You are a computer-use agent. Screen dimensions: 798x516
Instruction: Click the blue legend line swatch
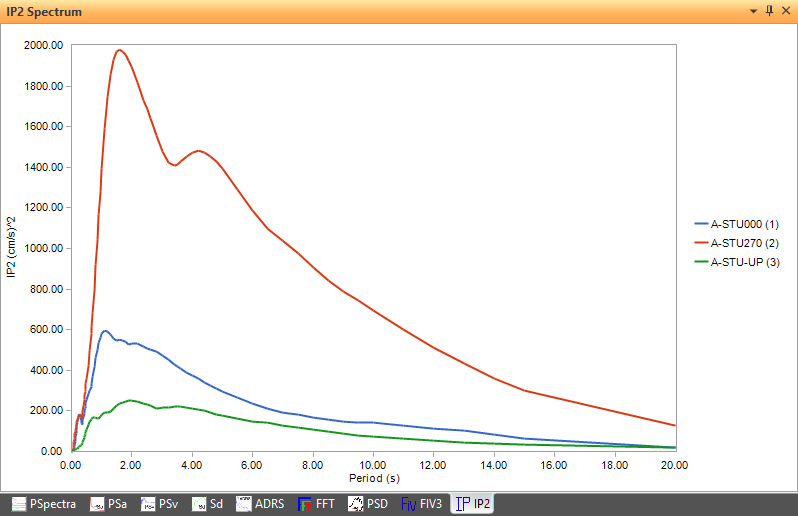701,225
